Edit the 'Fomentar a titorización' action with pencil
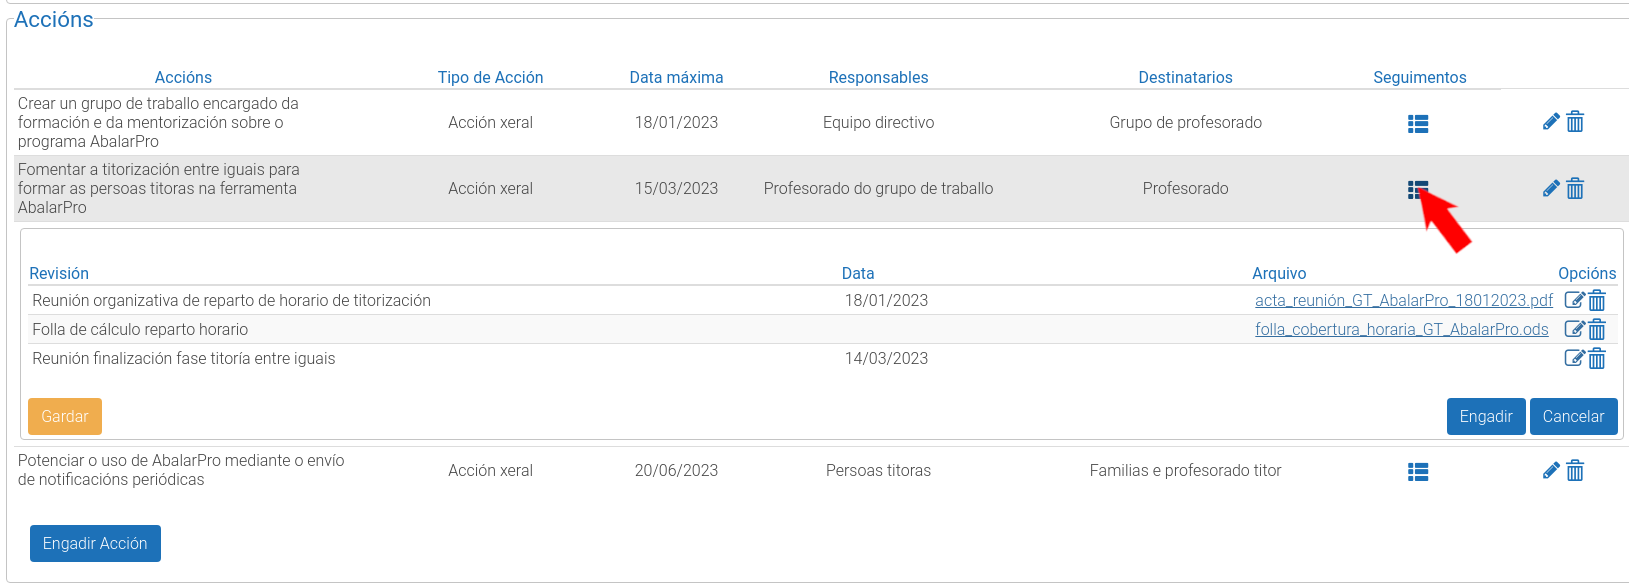The image size is (1629, 583). click(x=1551, y=188)
